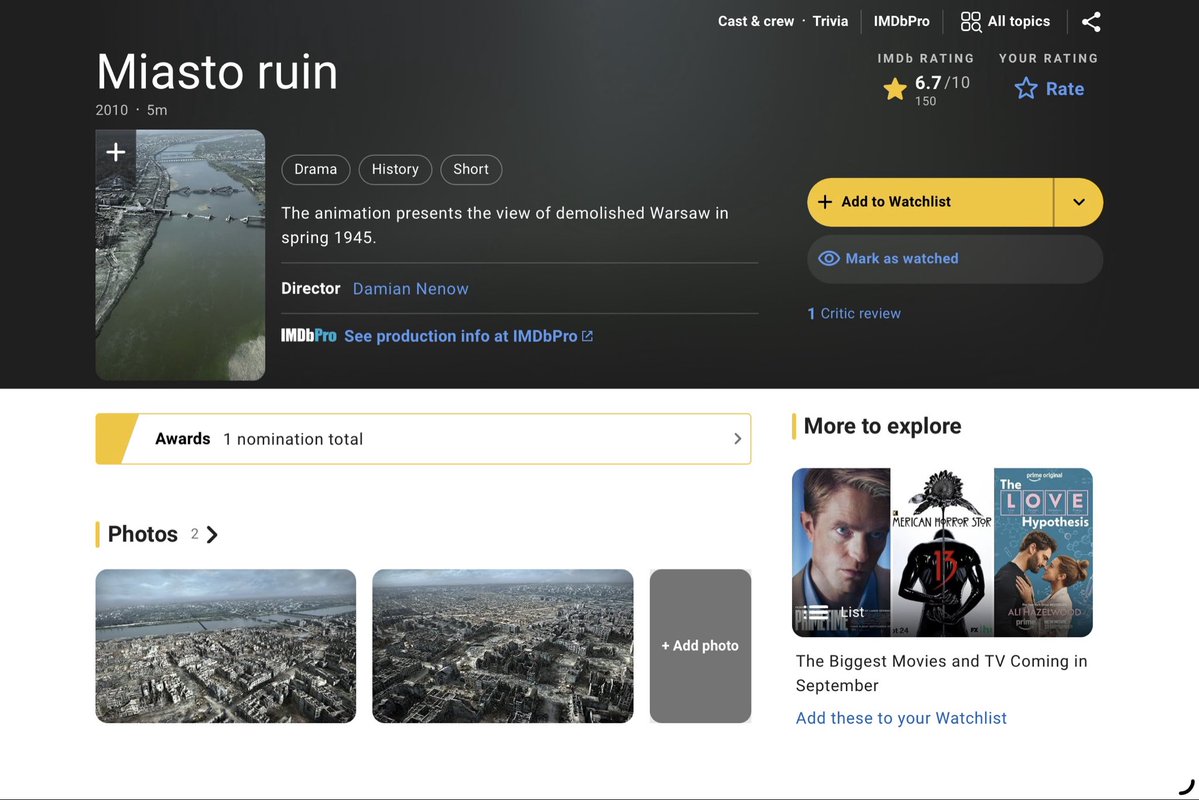This screenshot has width=1199, height=800.
Task: Open The Love Hypothesis poster
Action: [x=1043, y=552]
